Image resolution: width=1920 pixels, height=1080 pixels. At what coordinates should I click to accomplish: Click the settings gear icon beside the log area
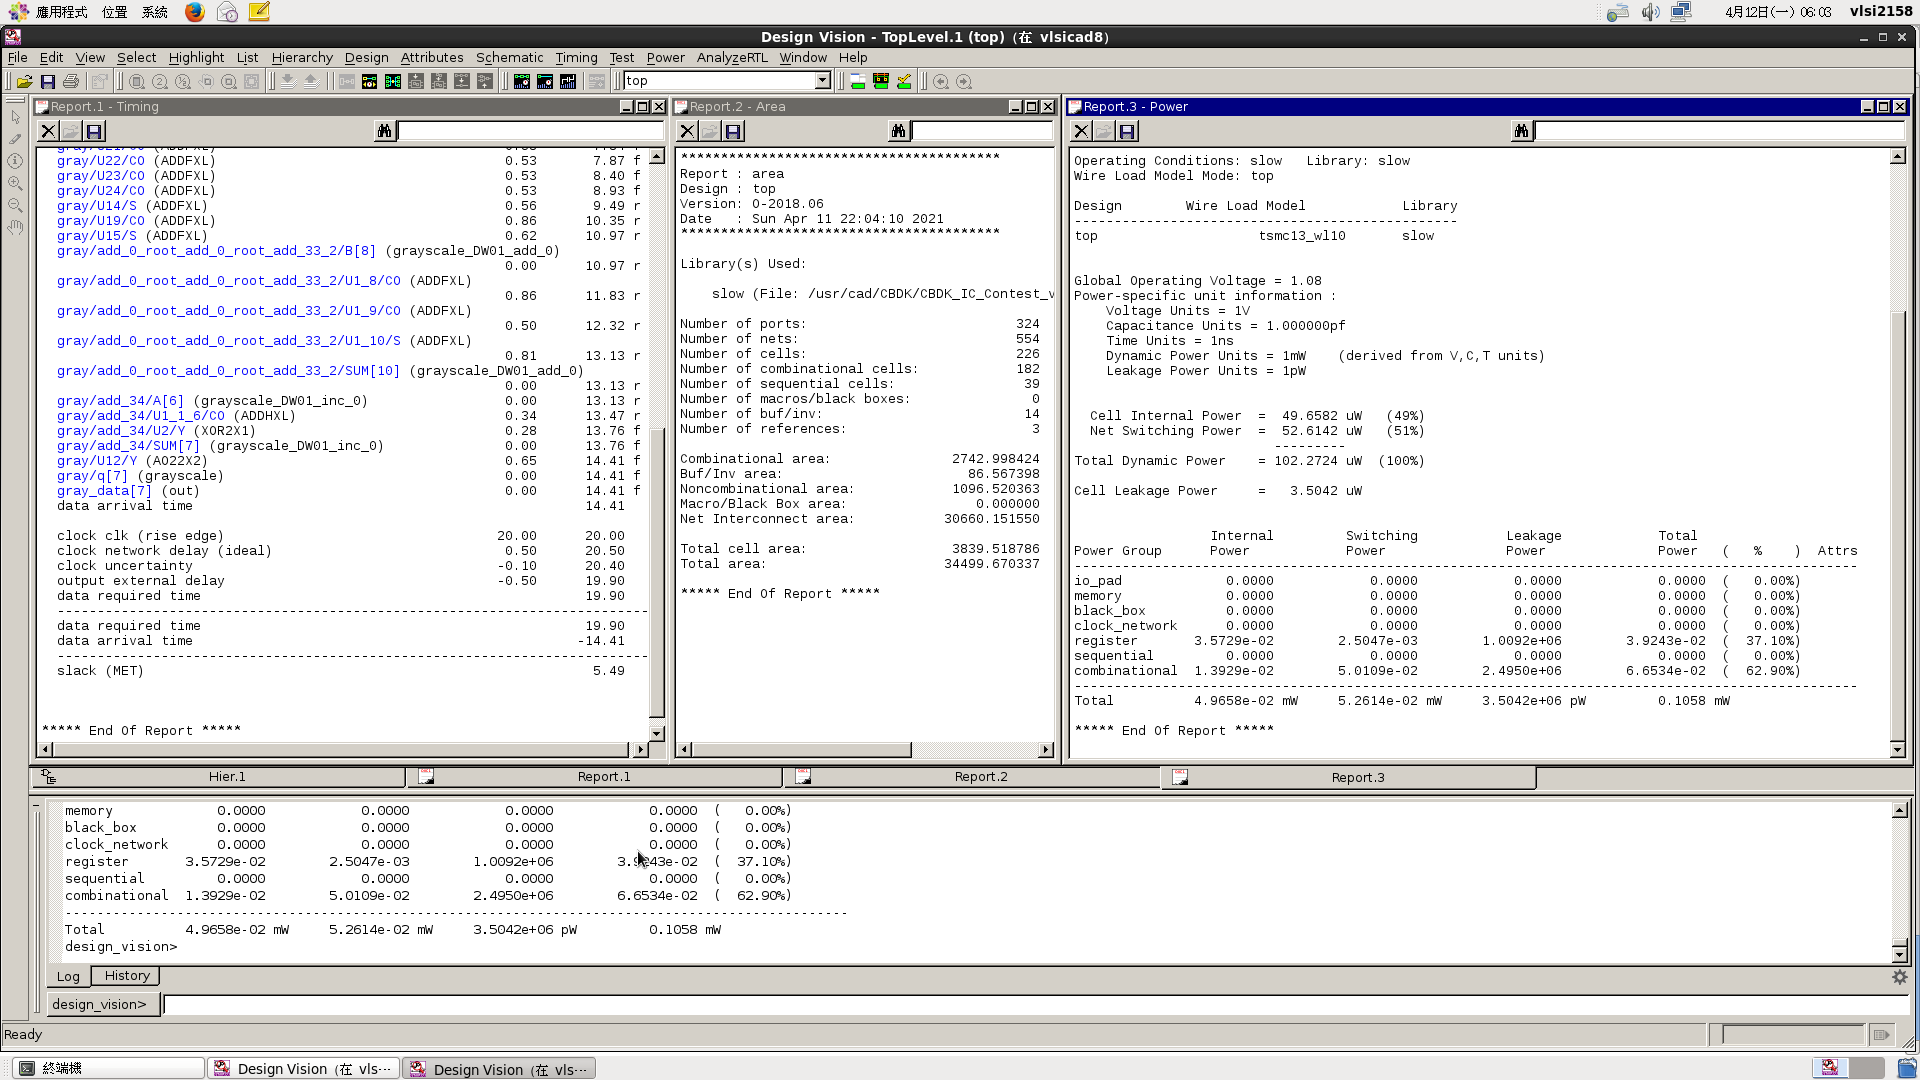tap(1899, 977)
